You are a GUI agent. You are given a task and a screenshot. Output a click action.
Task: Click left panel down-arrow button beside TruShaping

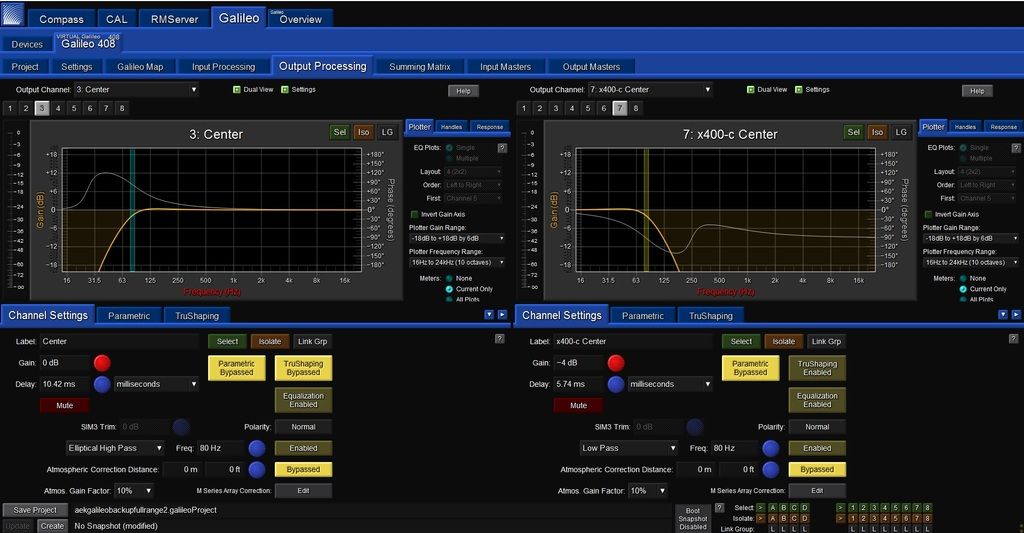[488, 315]
